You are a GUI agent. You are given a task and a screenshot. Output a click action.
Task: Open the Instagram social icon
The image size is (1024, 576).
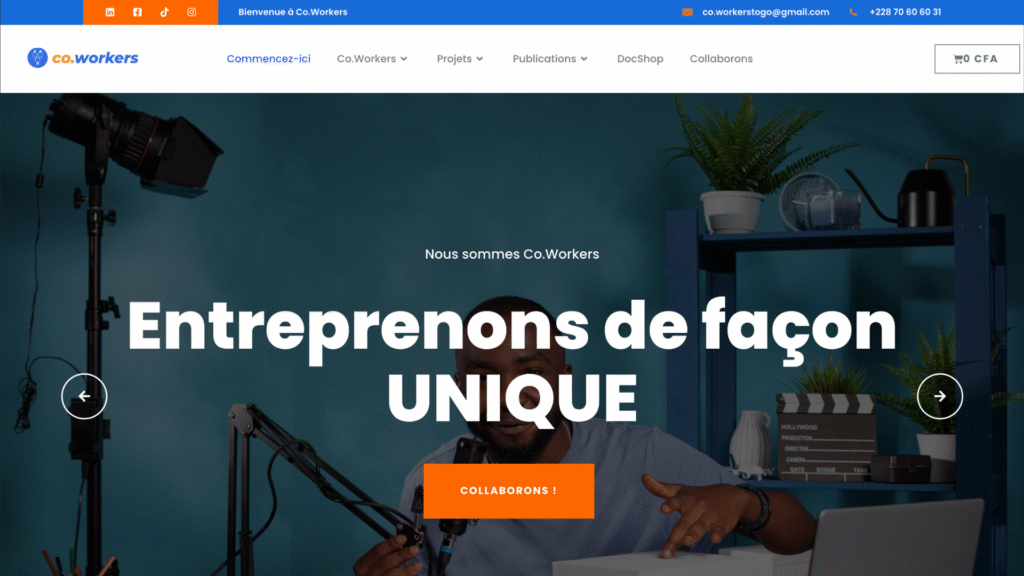pyautogui.click(x=191, y=12)
